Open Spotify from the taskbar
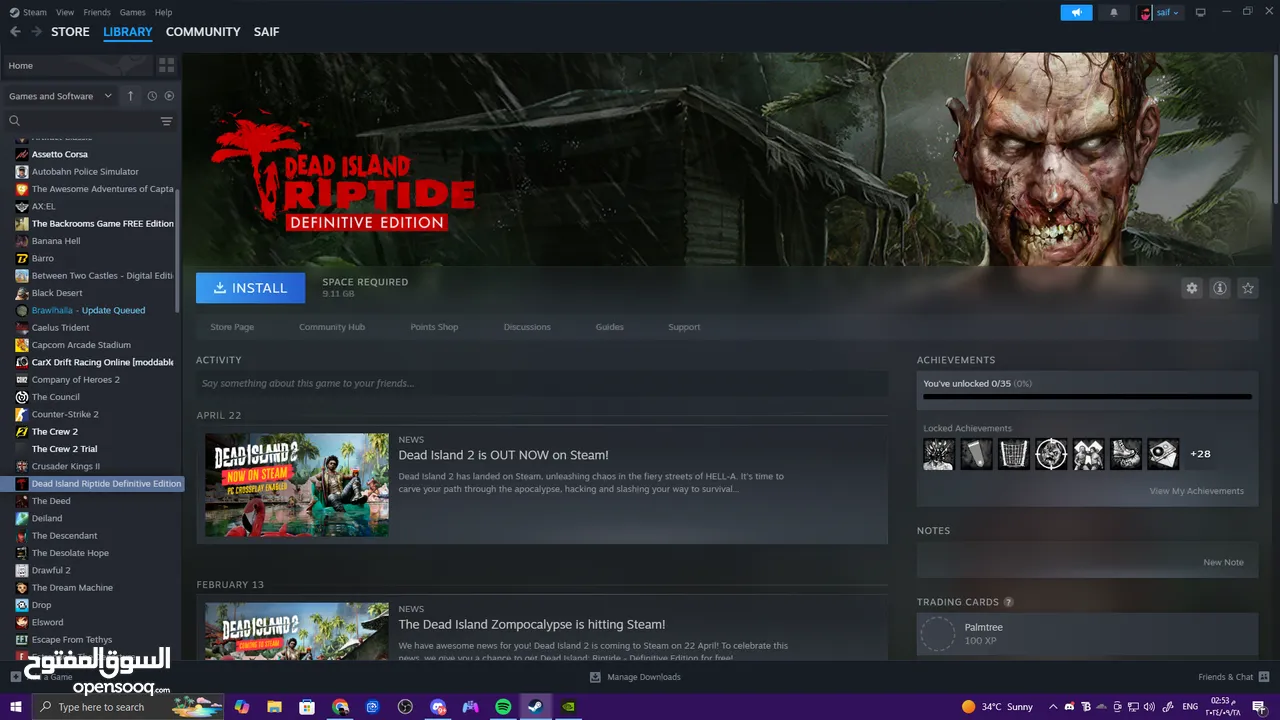Screen dimensions: 1280x720 [x=503, y=707]
